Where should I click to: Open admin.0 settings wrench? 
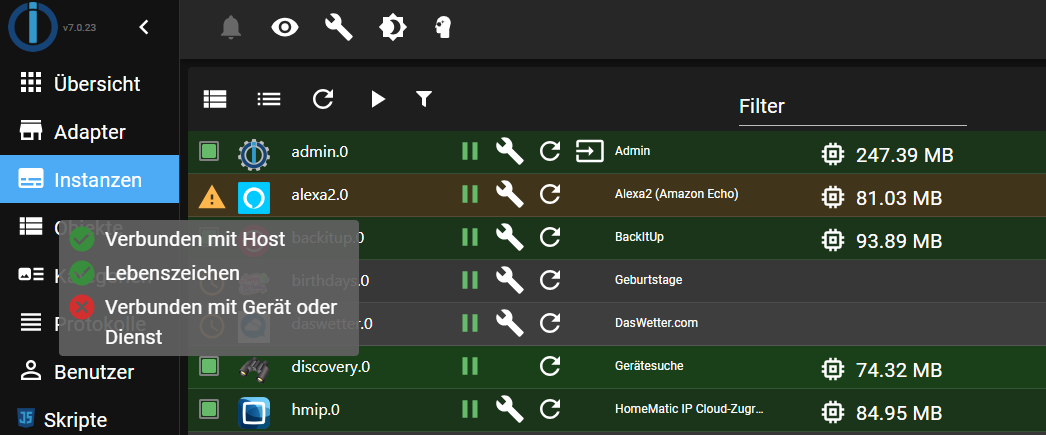tap(510, 151)
